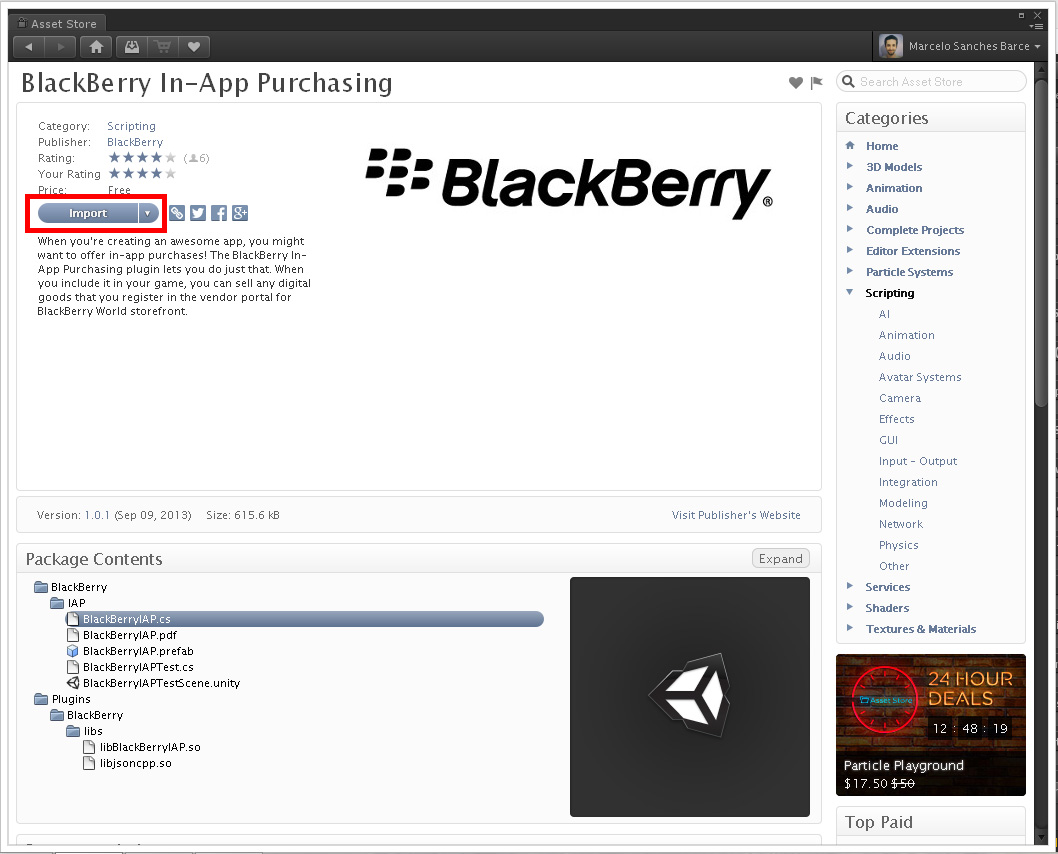The height and width of the screenshot is (854, 1058).
Task: Click the Home category house icon
Action: click(850, 145)
